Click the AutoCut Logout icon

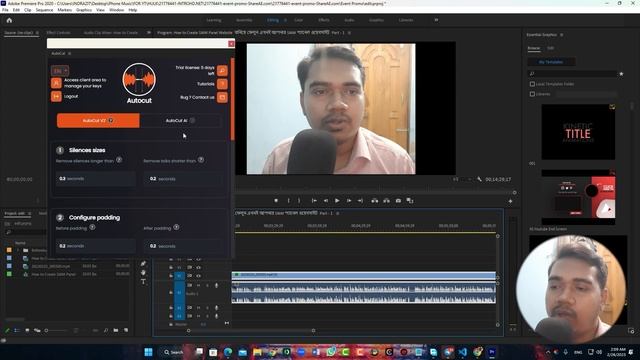pyautogui.click(x=56, y=96)
